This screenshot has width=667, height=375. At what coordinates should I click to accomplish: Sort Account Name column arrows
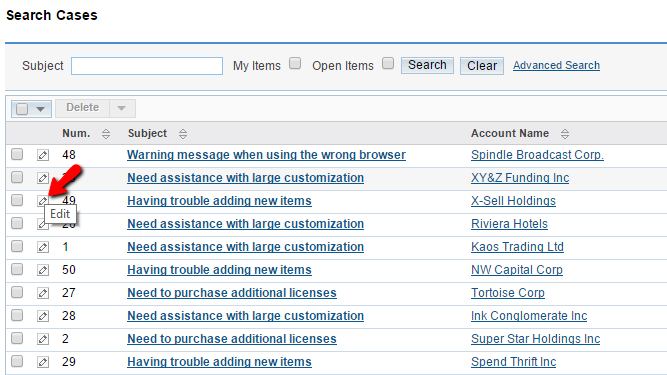pos(565,134)
